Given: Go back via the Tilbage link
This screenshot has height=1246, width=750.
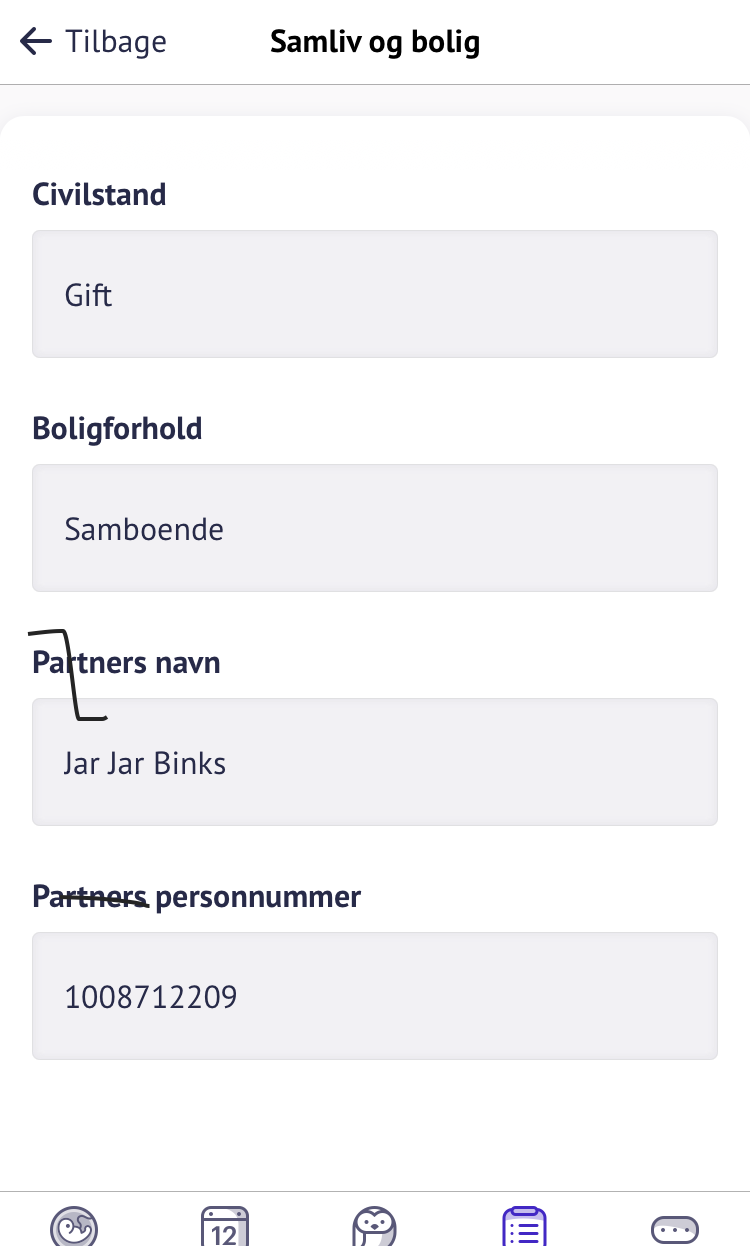Looking at the screenshot, I should click(115, 42).
